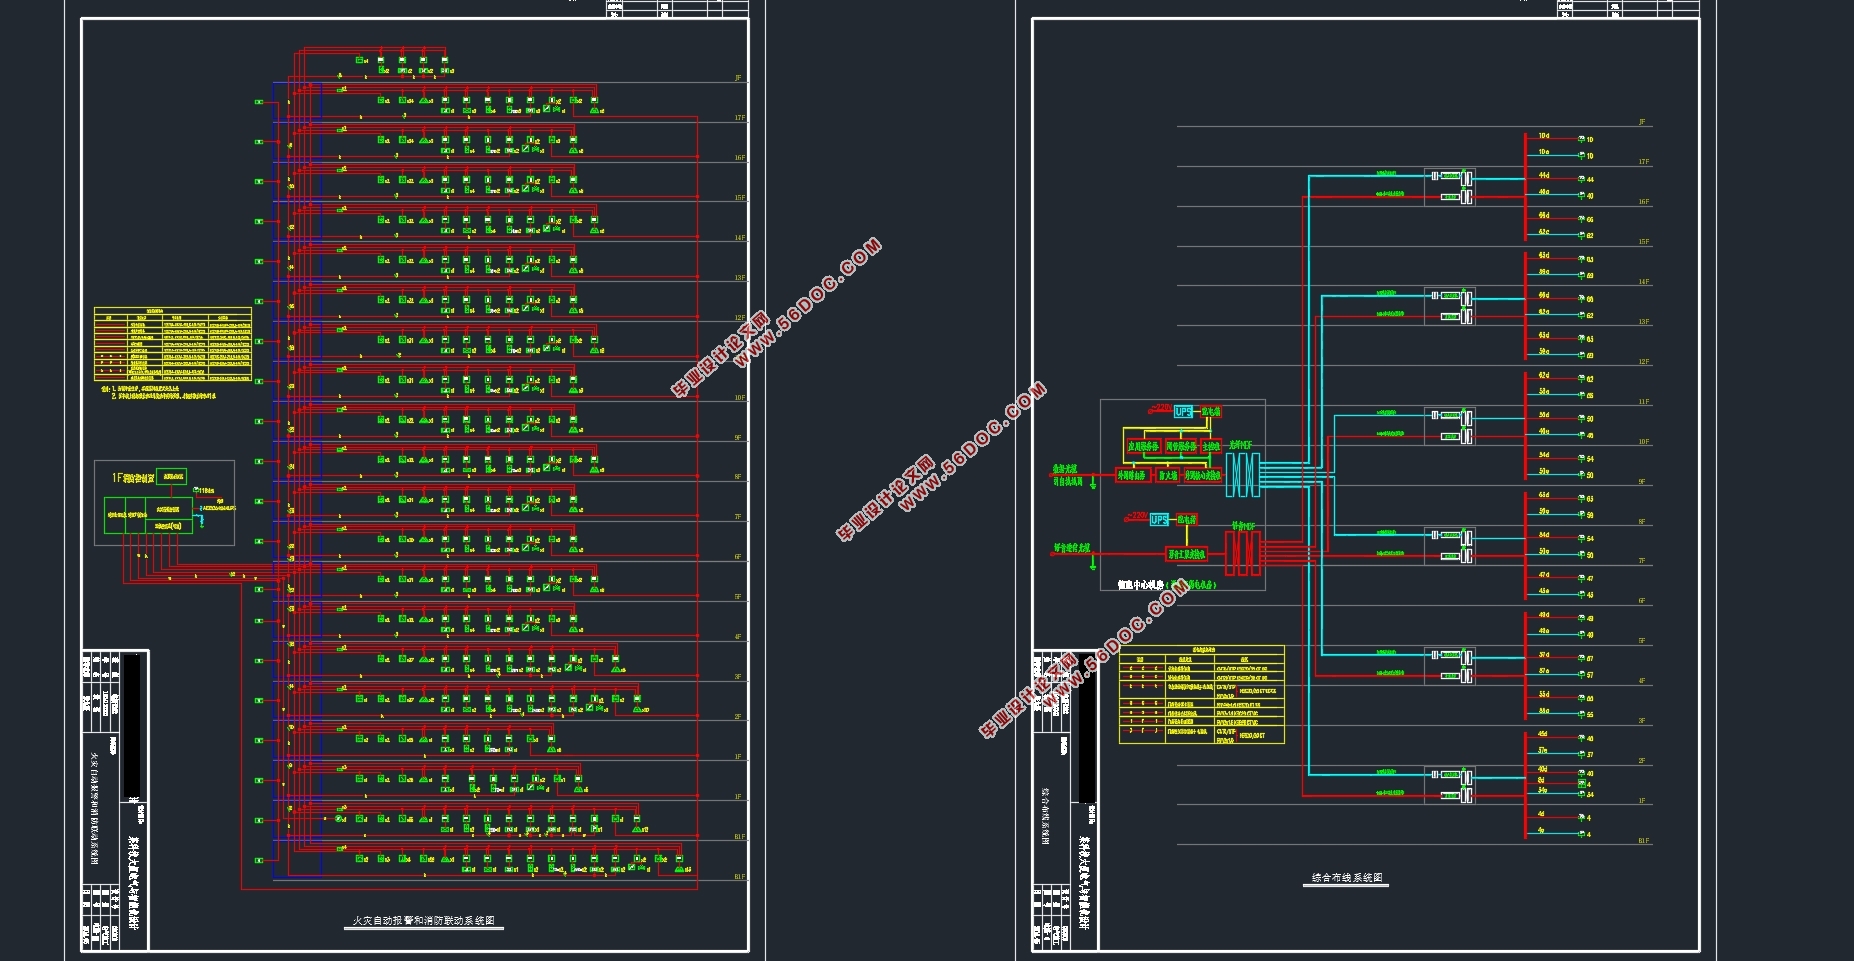
Task: Click the 防火墙 firewall block
Action: [1167, 476]
